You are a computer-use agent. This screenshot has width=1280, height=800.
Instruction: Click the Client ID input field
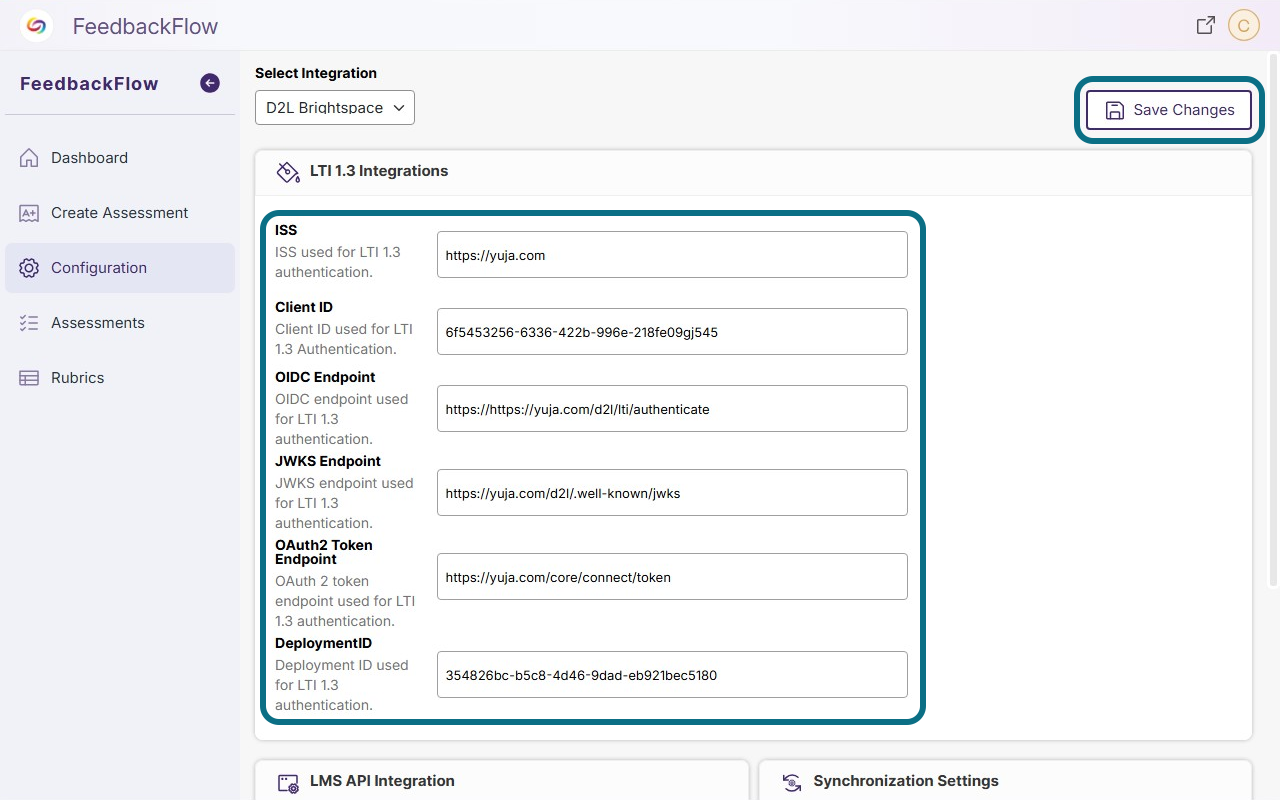point(672,332)
